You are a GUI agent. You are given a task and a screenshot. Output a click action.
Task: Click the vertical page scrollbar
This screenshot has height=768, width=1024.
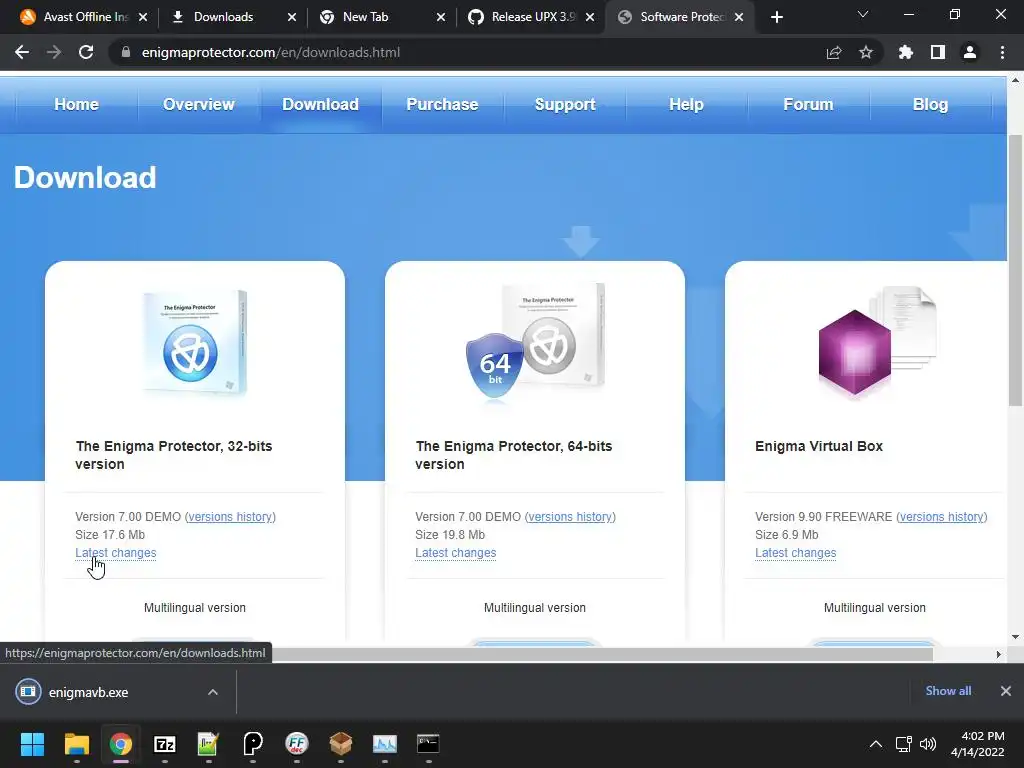(1015, 271)
